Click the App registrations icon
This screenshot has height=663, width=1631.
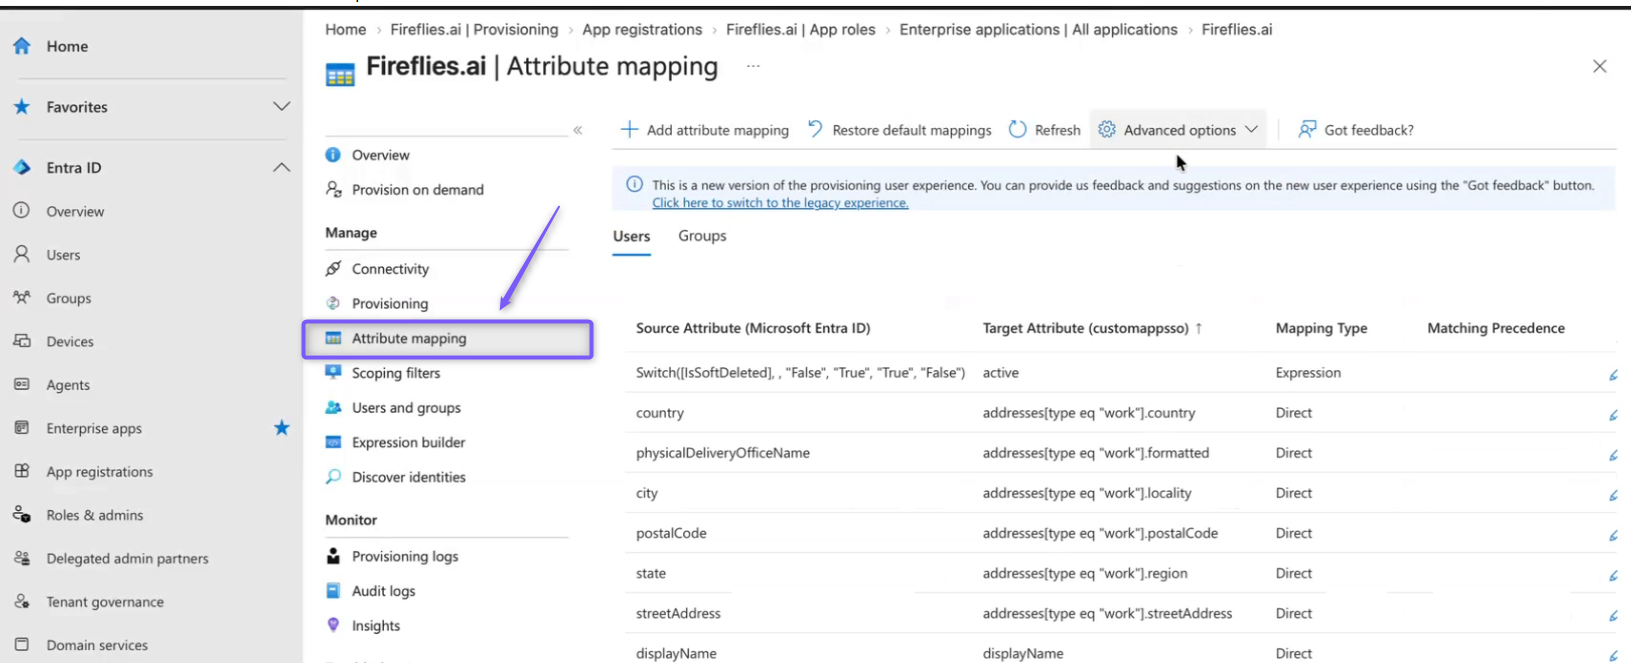(x=22, y=471)
